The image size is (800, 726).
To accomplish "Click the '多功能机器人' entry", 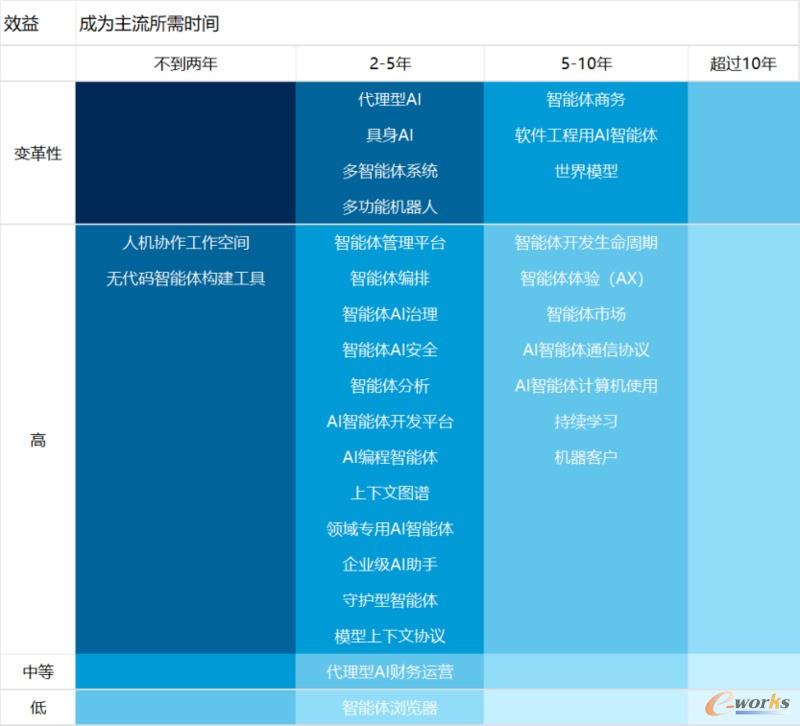I will tap(390, 207).
